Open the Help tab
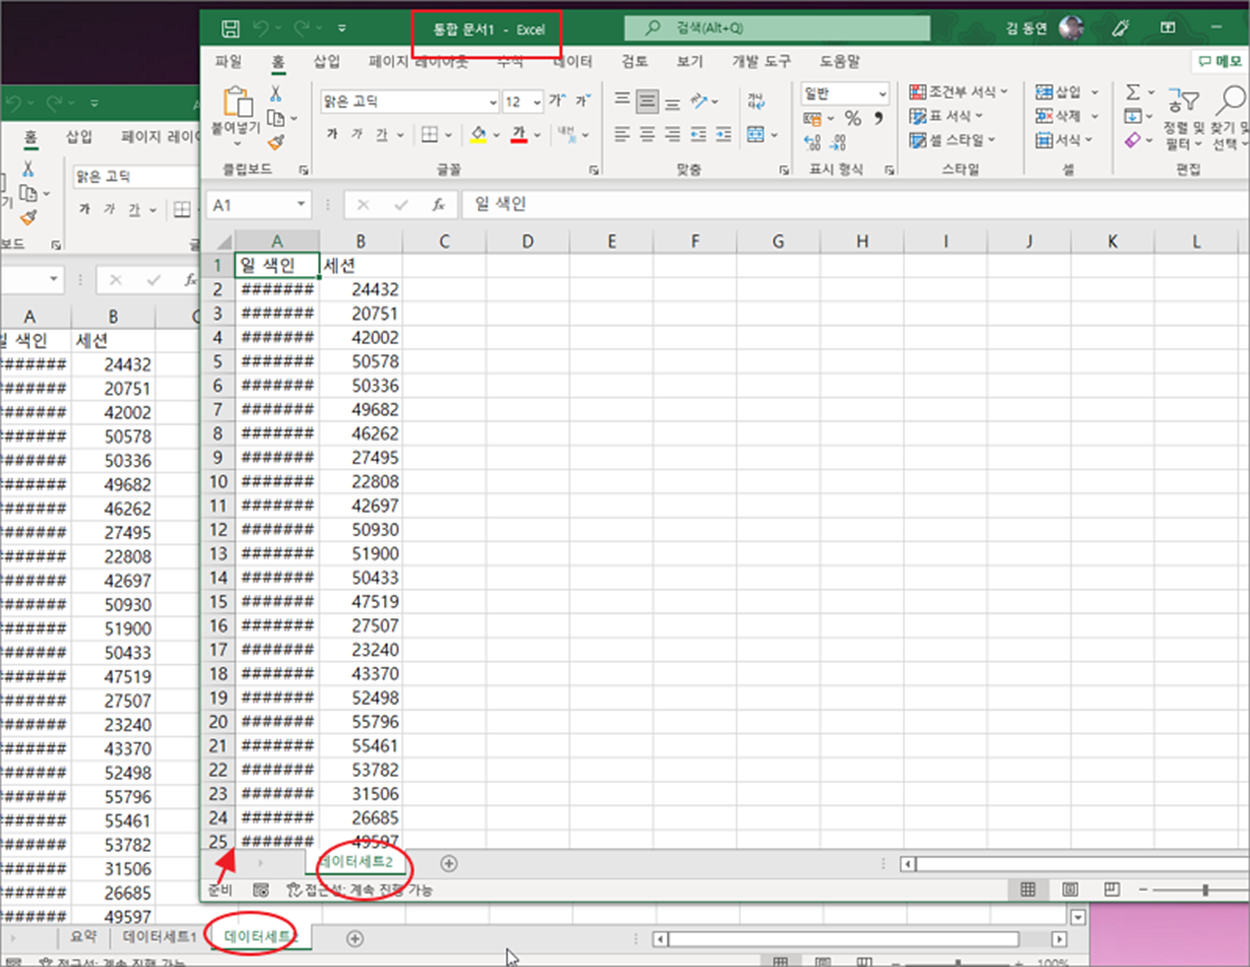 (840, 61)
